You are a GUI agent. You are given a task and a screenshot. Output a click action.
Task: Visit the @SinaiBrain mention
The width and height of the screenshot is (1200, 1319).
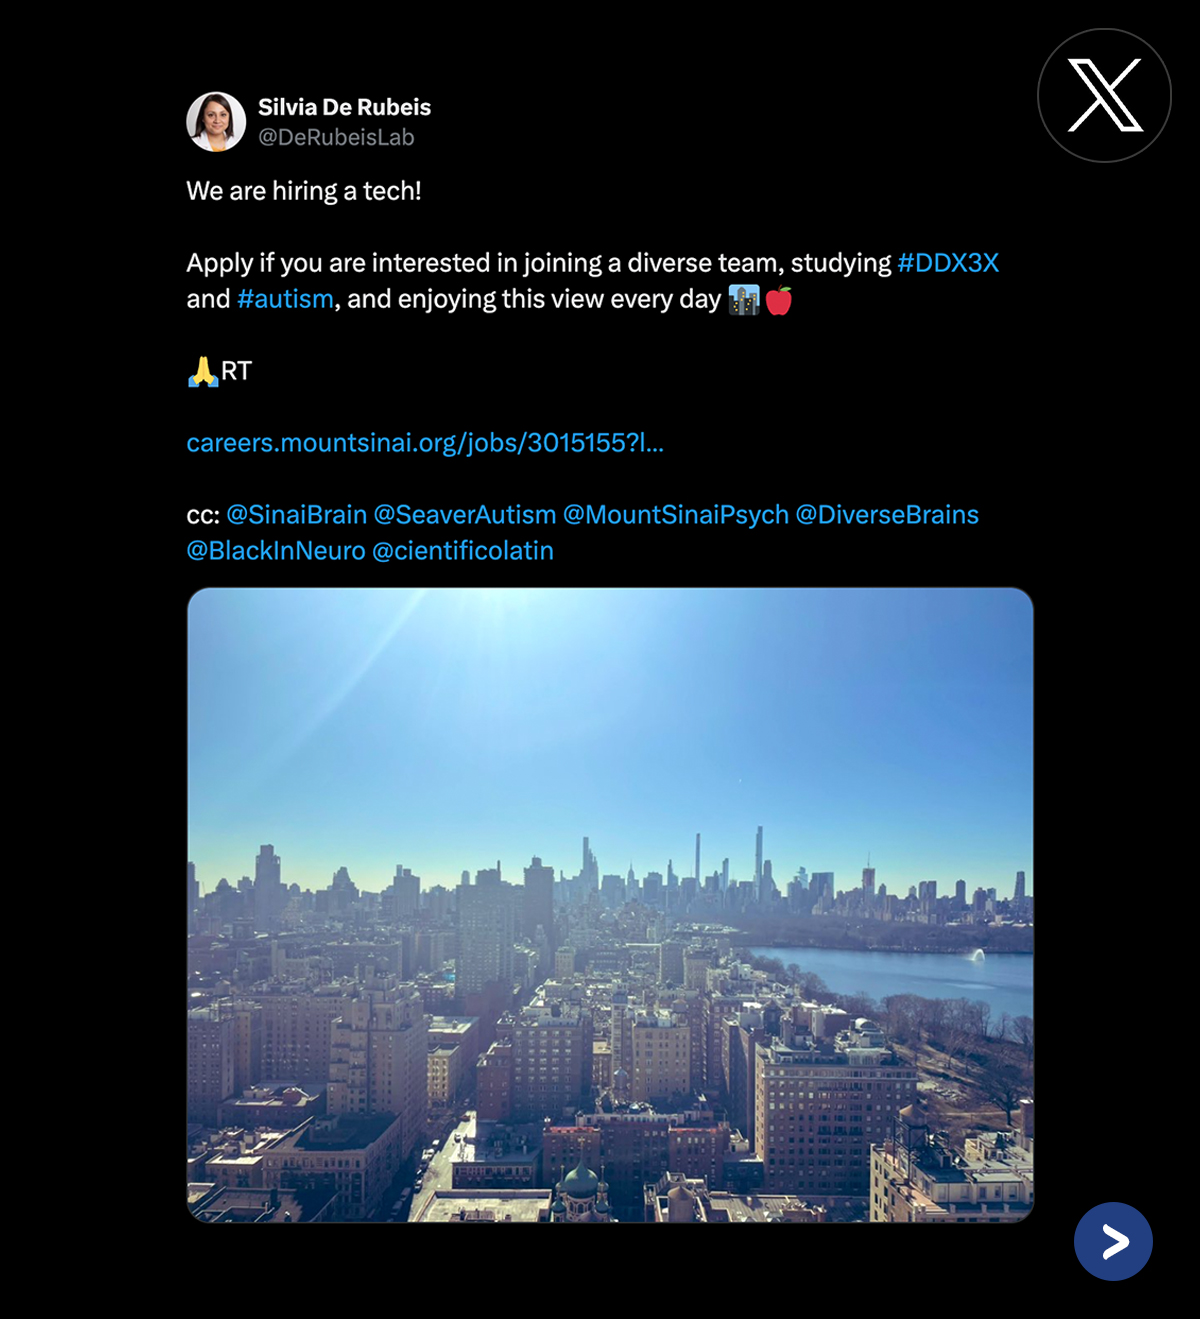(297, 515)
